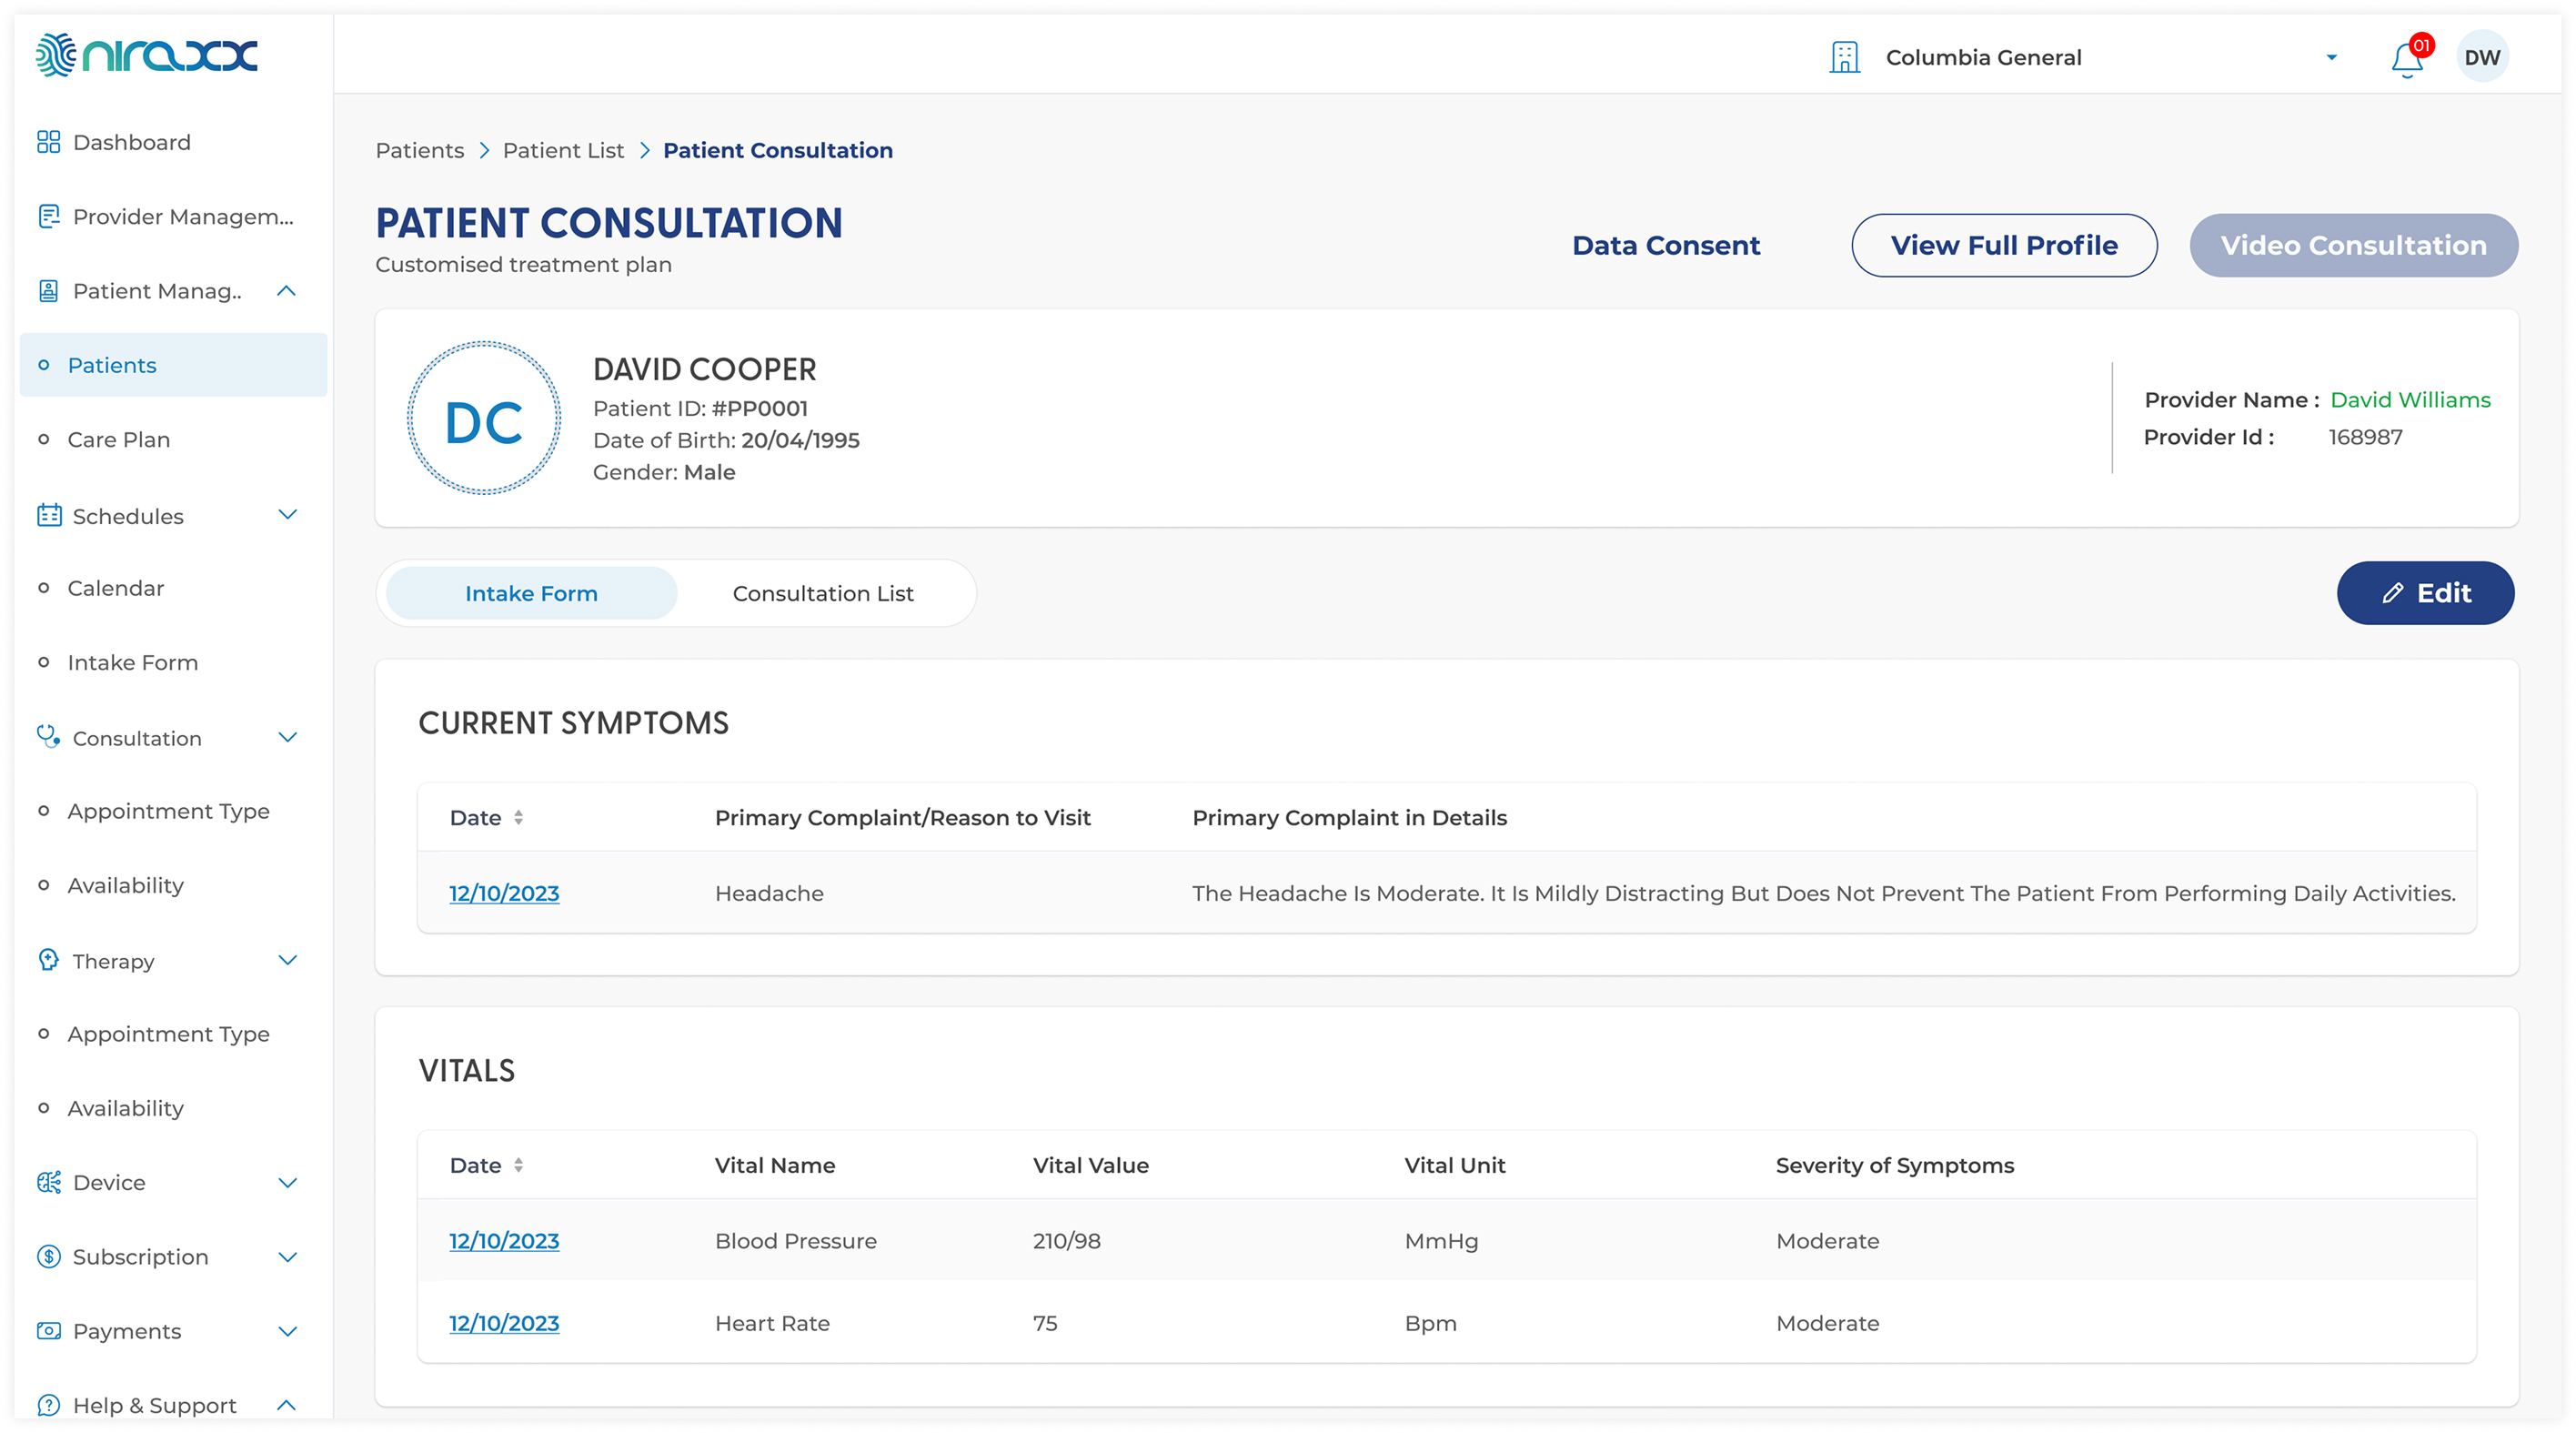Click the DW user avatar
The image size is (2576, 1433).
2481,58
